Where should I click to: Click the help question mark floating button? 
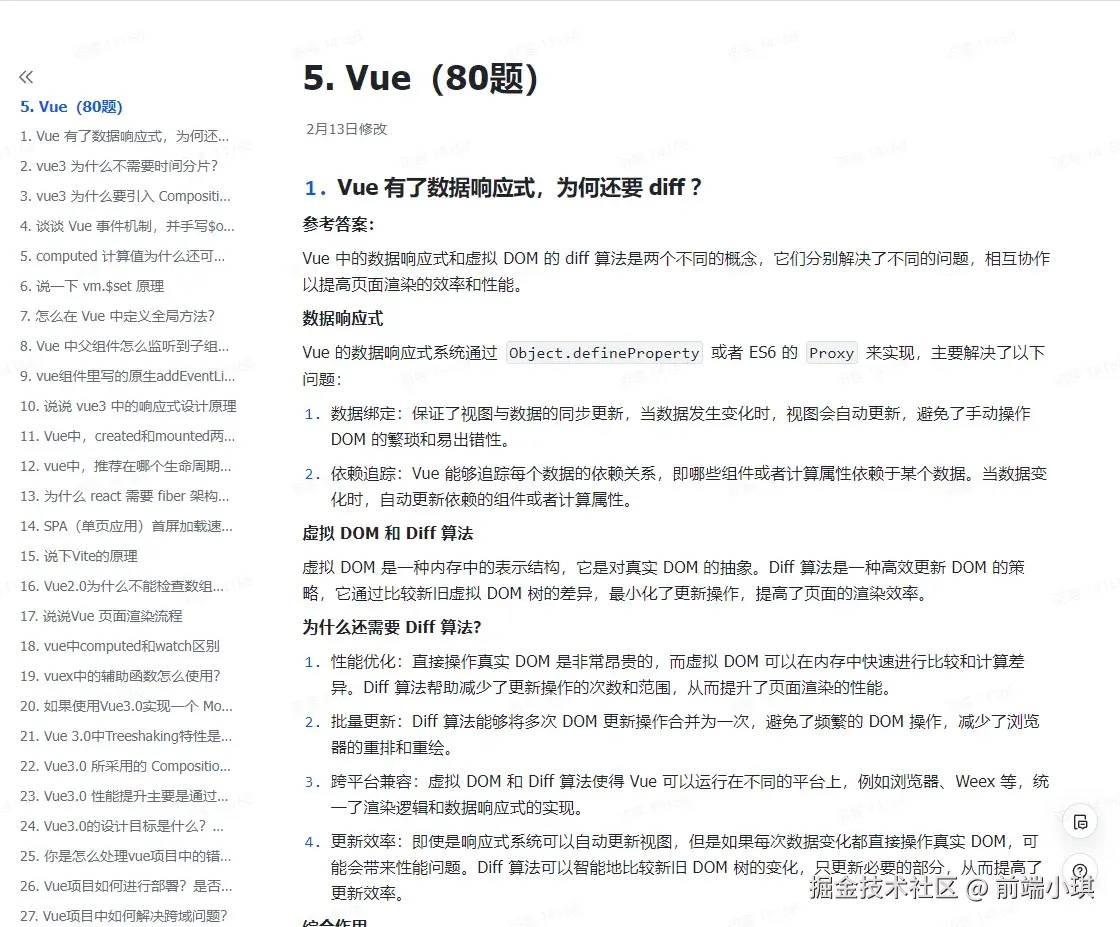point(1080,871)
